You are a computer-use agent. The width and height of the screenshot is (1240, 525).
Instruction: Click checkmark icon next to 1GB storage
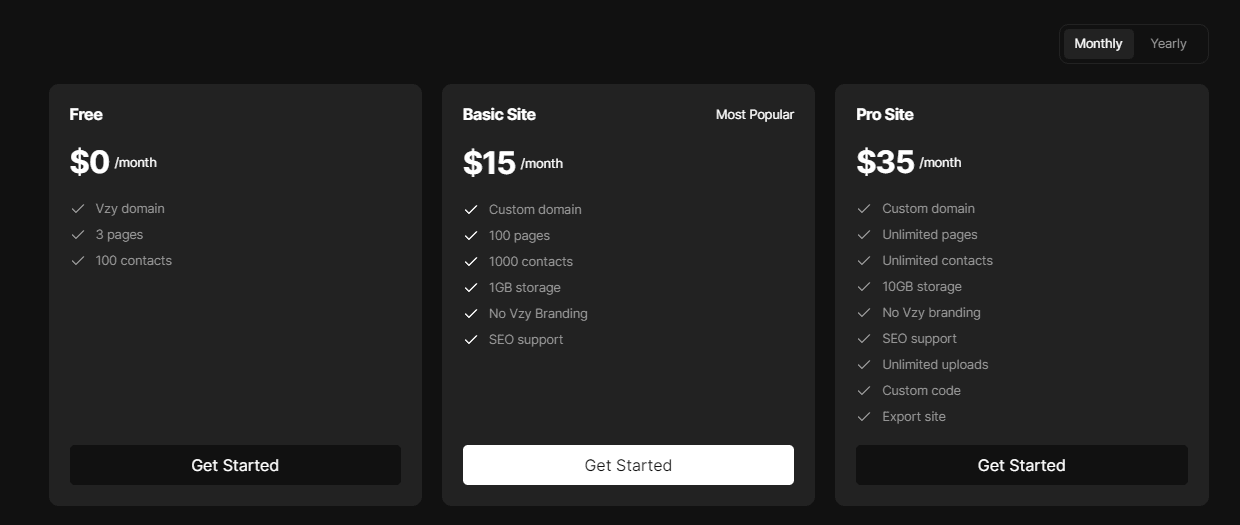click(x=471, y=288)
